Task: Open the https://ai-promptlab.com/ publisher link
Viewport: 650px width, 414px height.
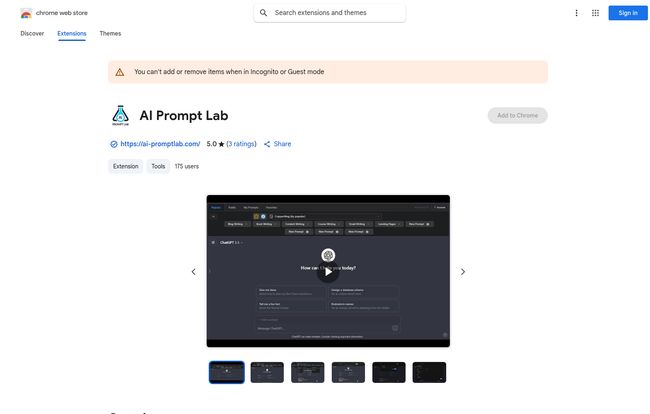Action: coord(160,144)
